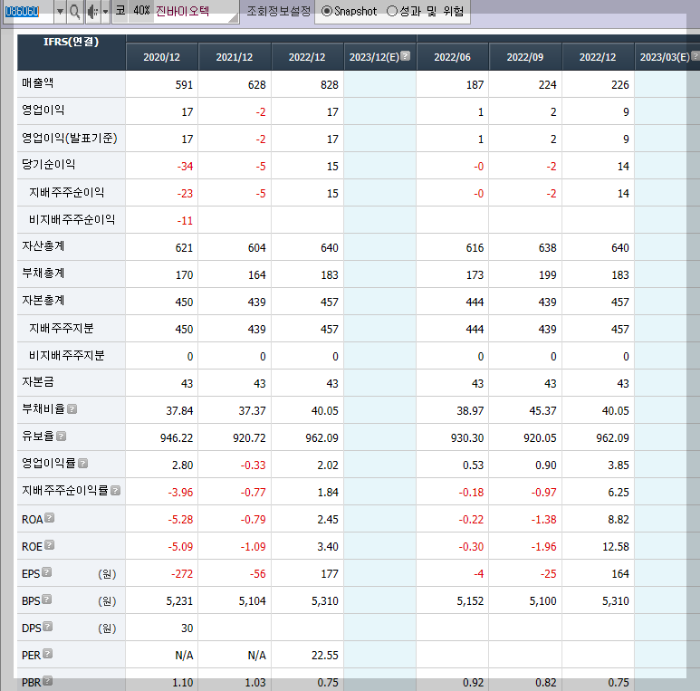Open the dropdown arrow beside the speaker icon
Viewport: 700px width, 691px height.
pos(105,12)
